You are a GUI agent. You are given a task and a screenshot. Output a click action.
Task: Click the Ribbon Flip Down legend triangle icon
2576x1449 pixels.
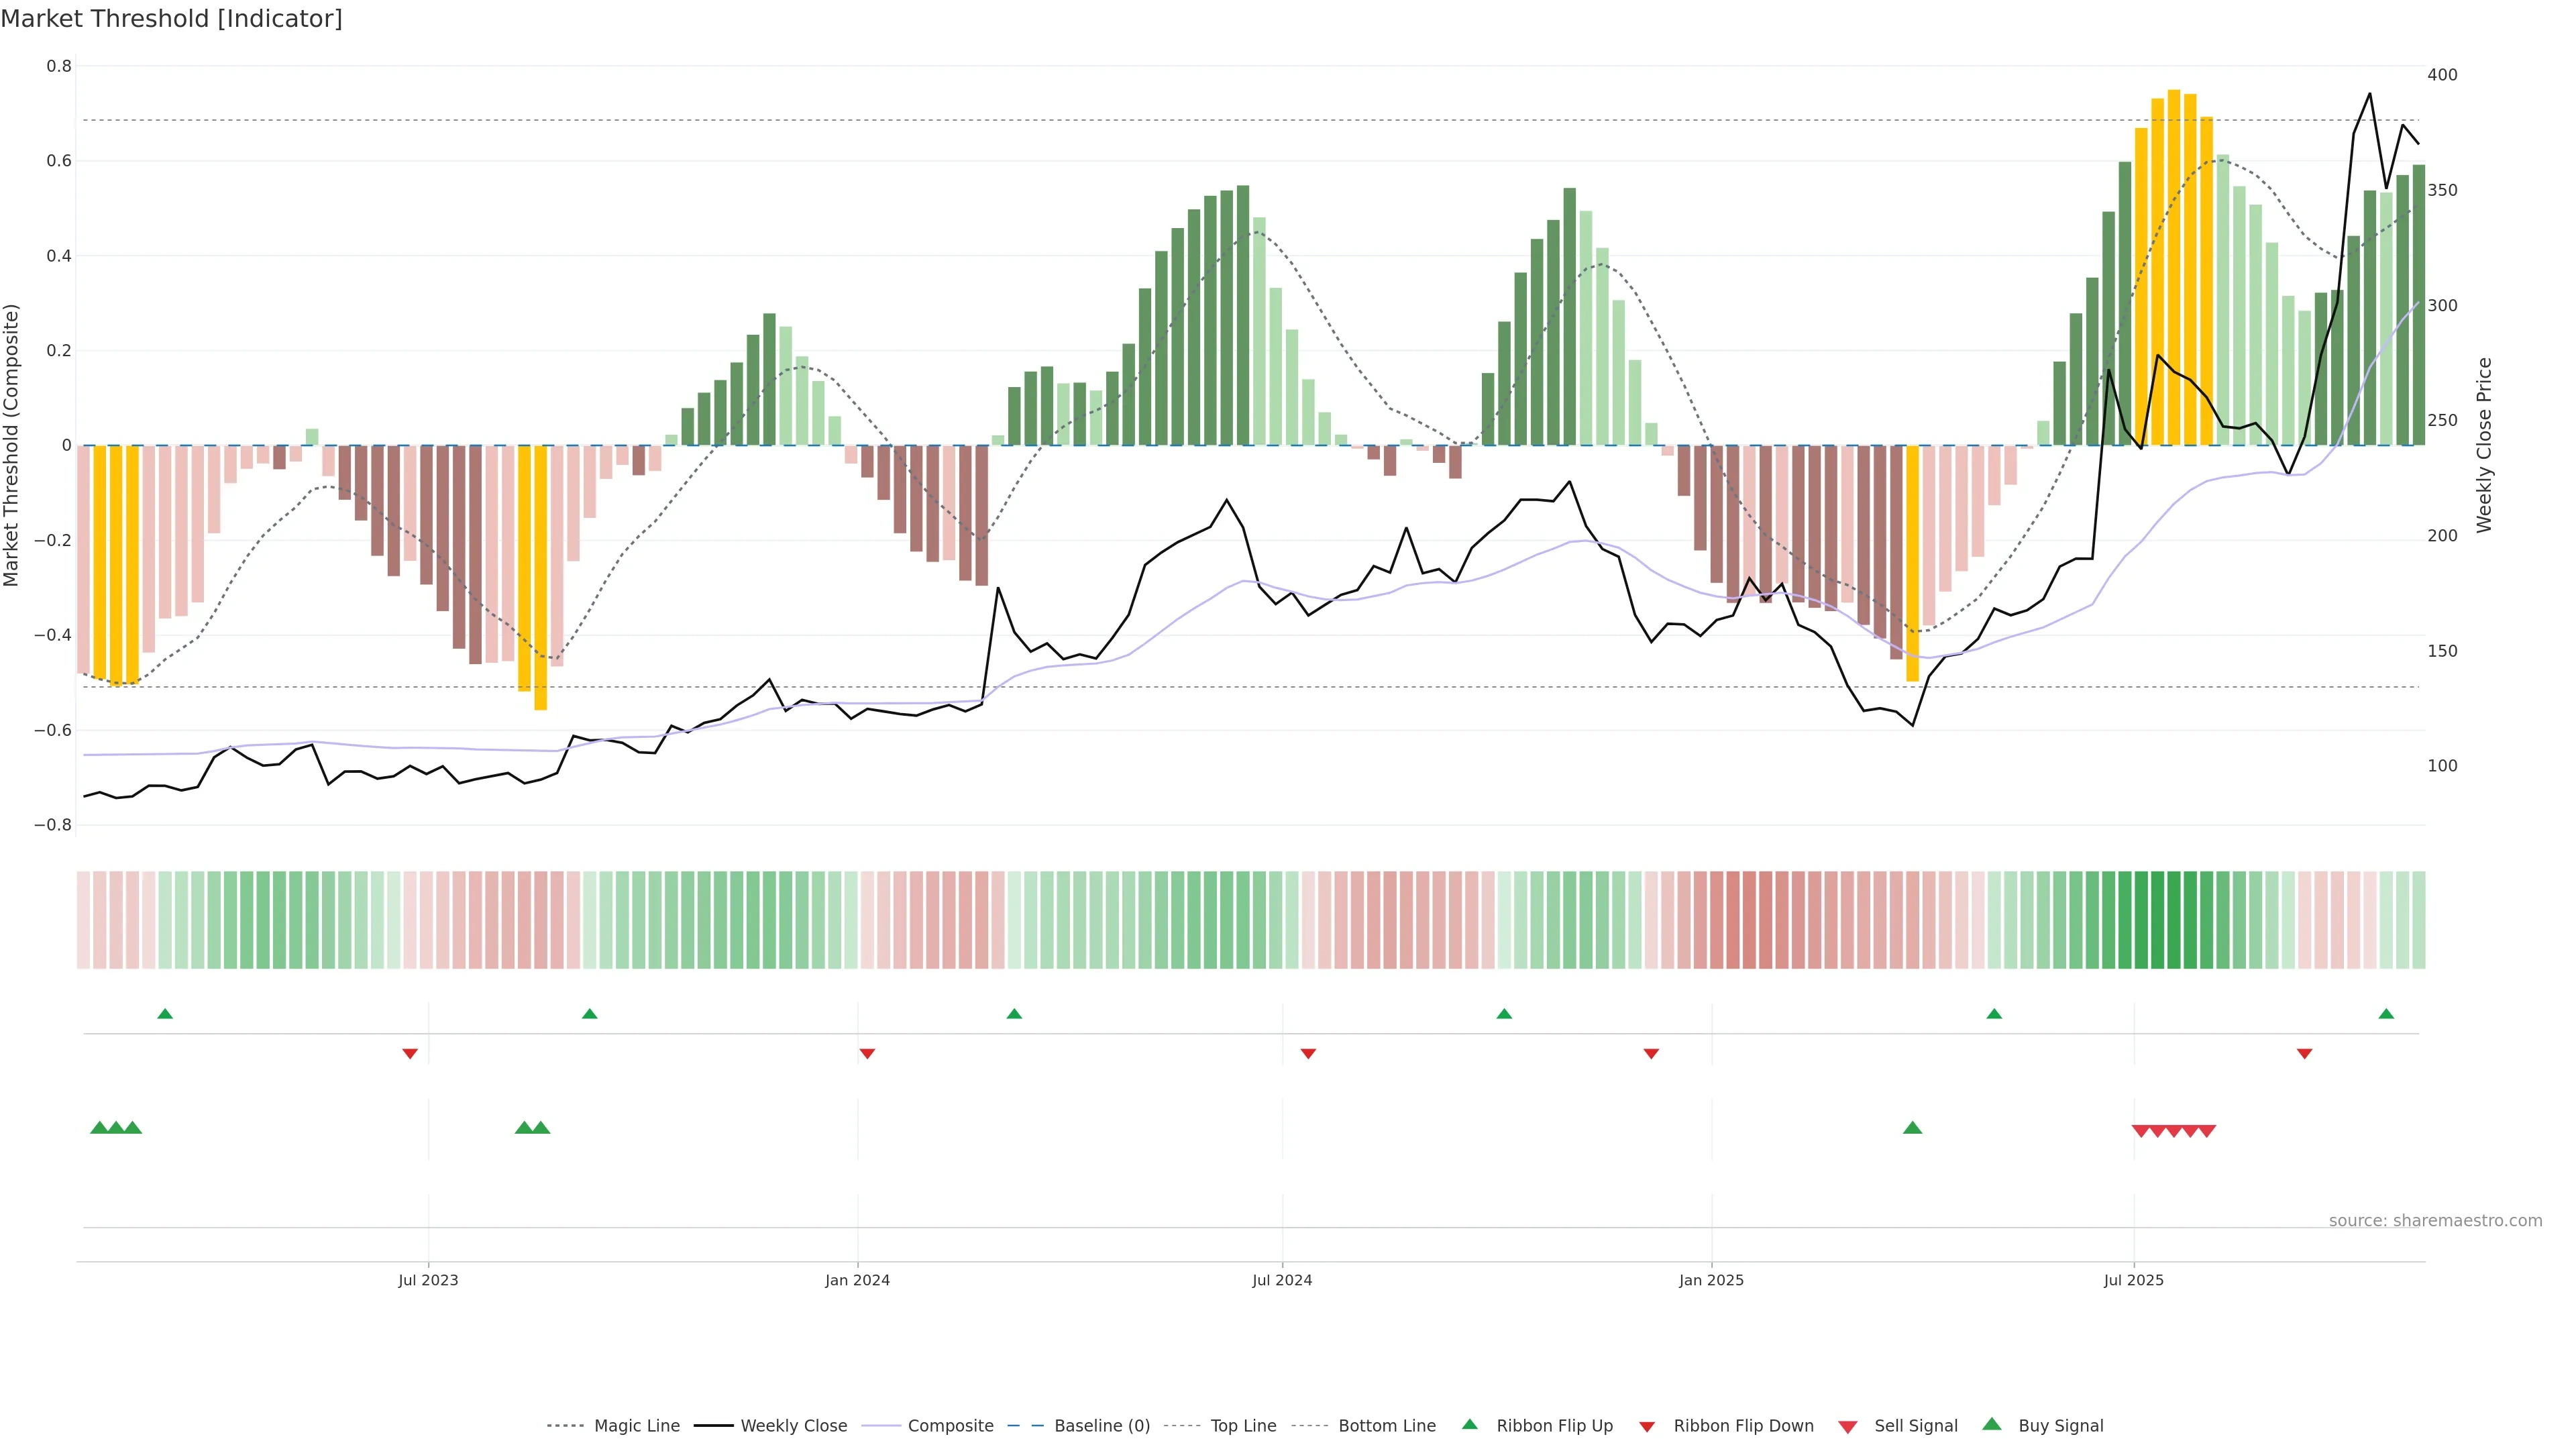(1646, 1427)
